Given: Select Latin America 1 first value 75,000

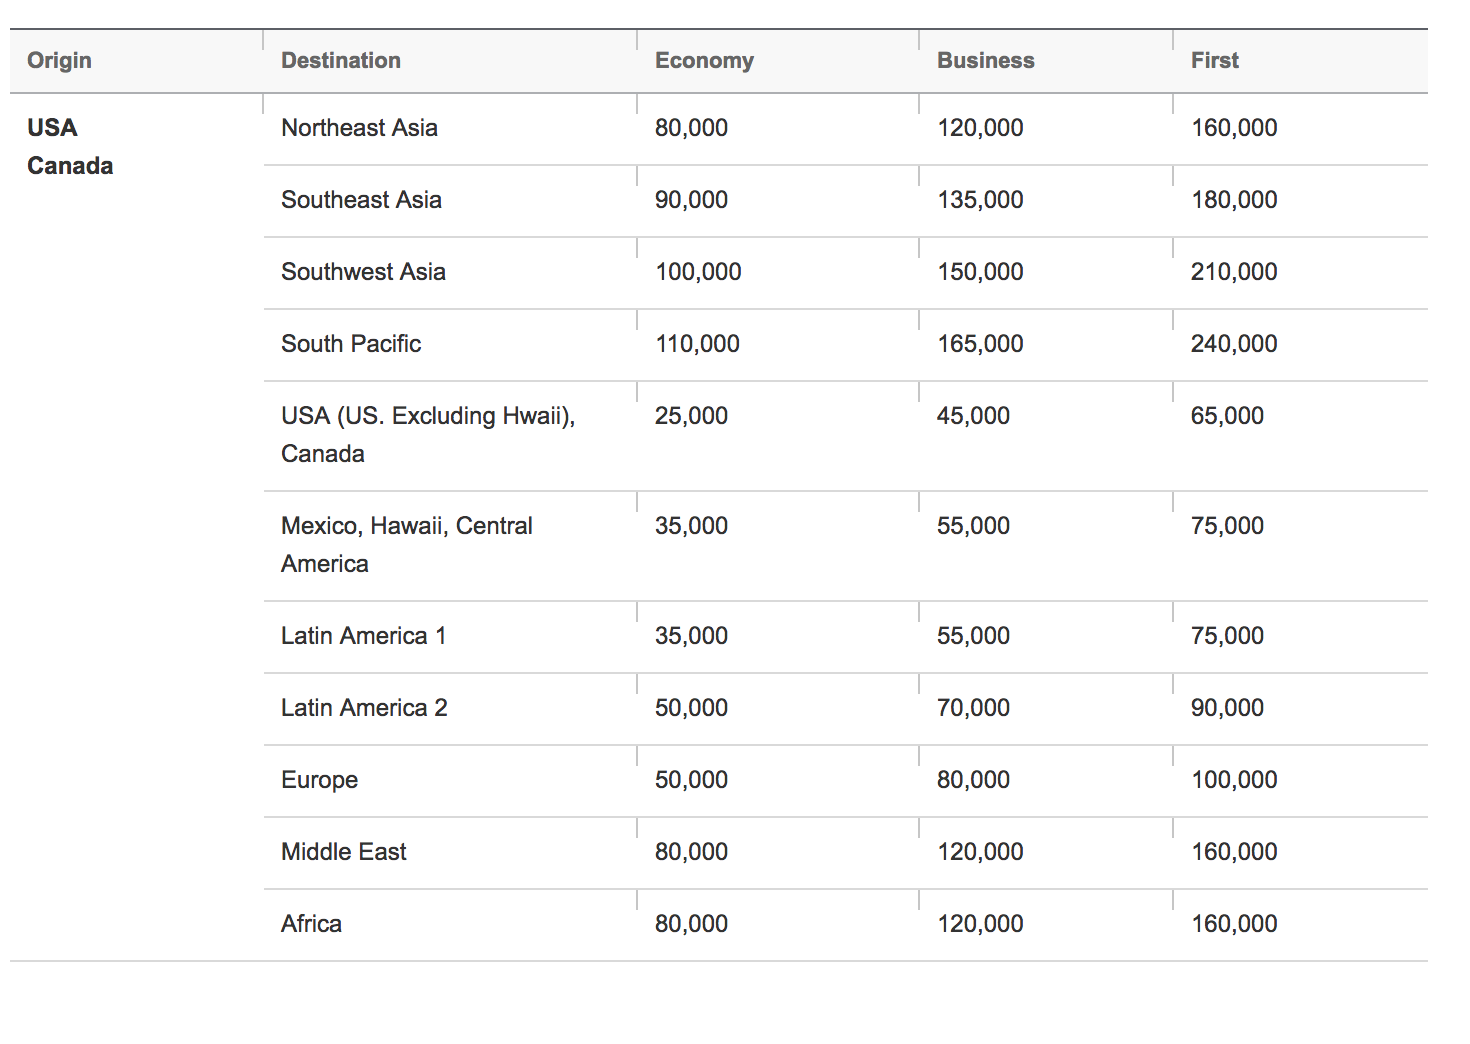Looking at the screenshot, I should (1227, 636).
